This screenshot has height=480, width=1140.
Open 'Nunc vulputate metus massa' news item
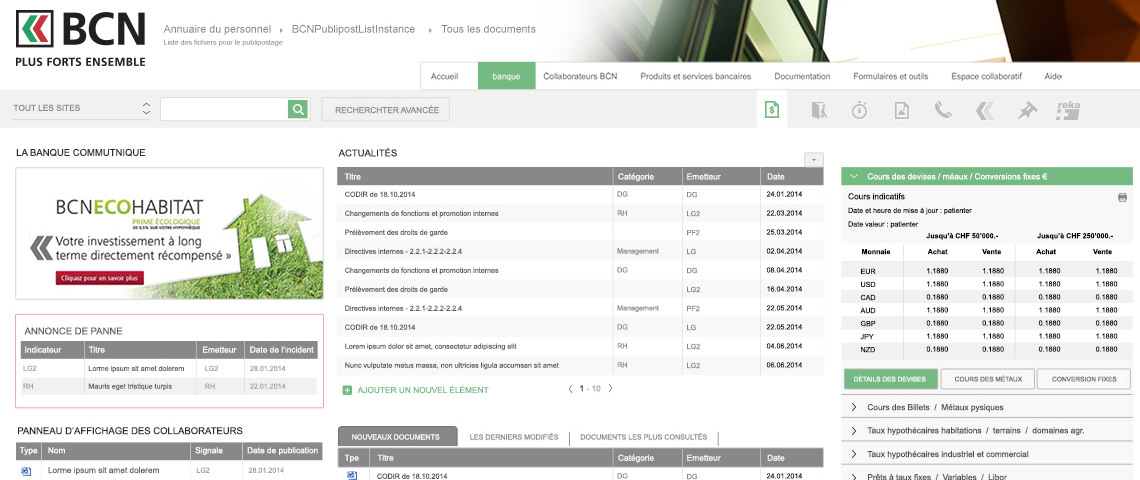click(451, 365)
